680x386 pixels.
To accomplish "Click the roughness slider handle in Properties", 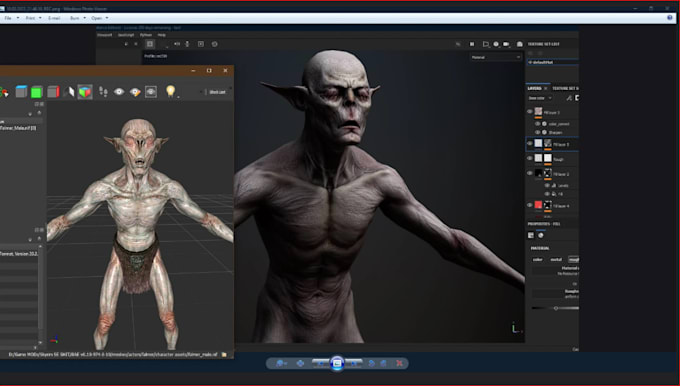I will pyautogui.click(x=556, y=308).
